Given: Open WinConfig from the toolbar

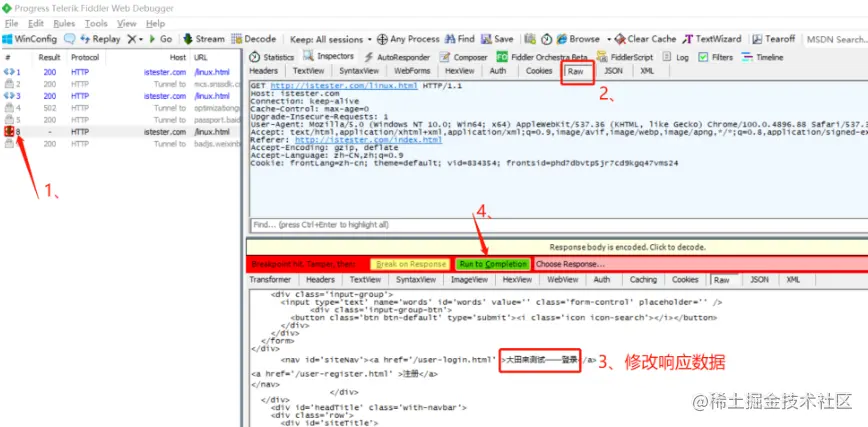Looking at the screenshot, I should pyautogui.click(x=30, y=39).
